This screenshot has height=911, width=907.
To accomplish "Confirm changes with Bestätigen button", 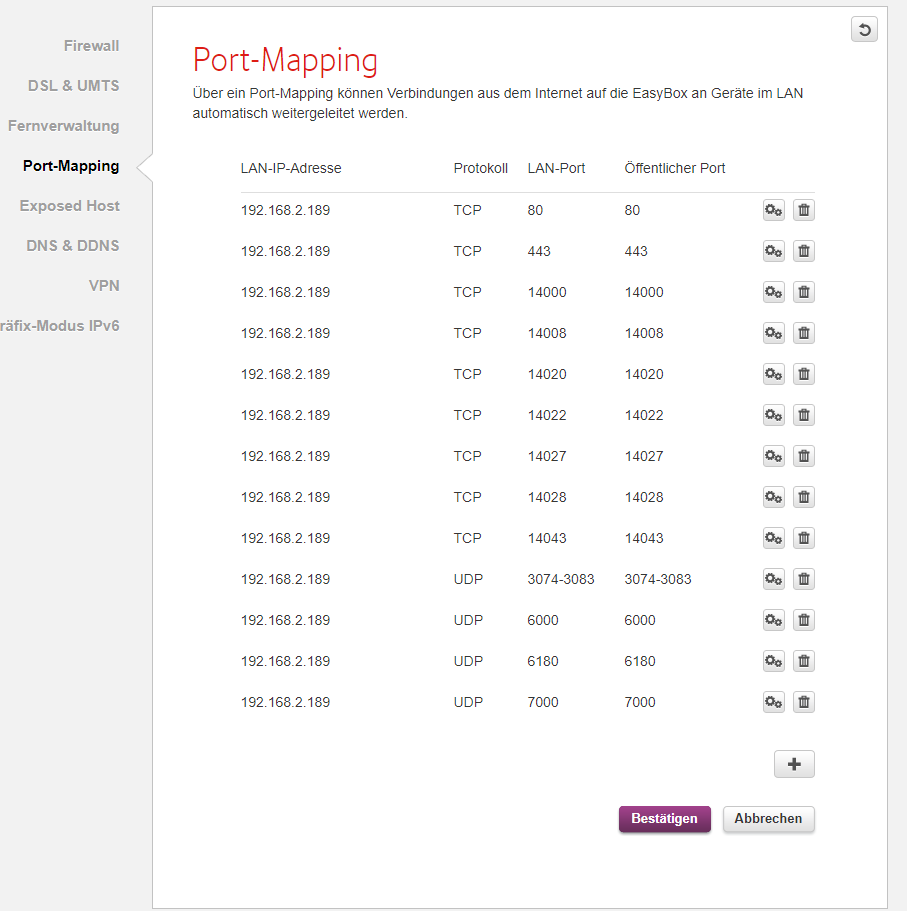I will [x=664, y=819].
